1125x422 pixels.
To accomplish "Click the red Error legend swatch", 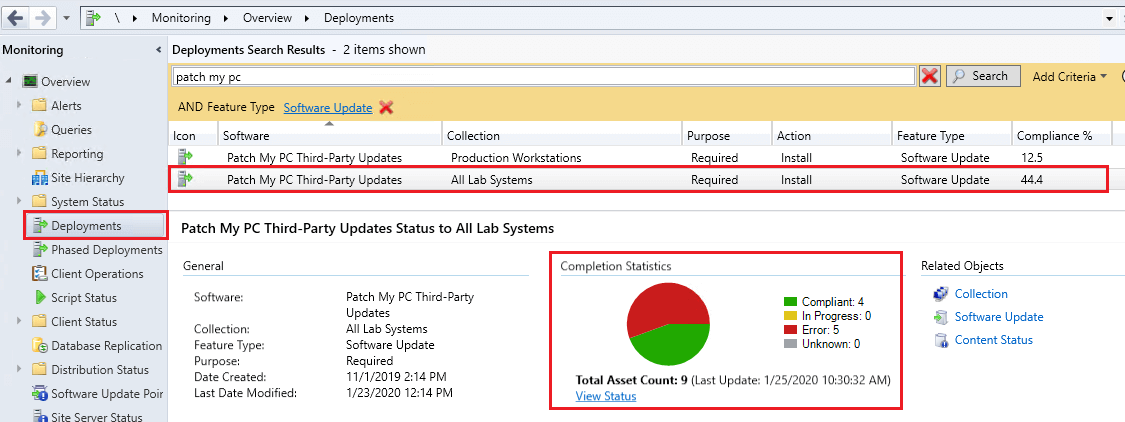I will (790, 330).
